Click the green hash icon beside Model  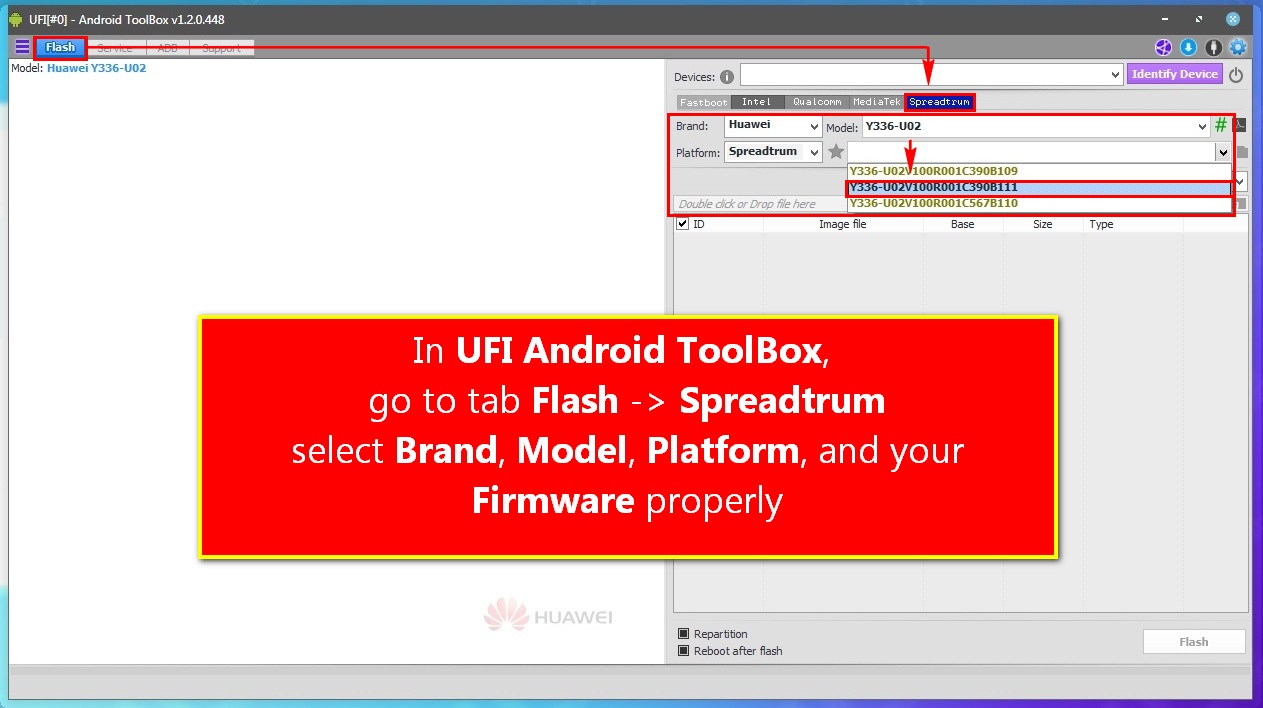click(1220, 126)
